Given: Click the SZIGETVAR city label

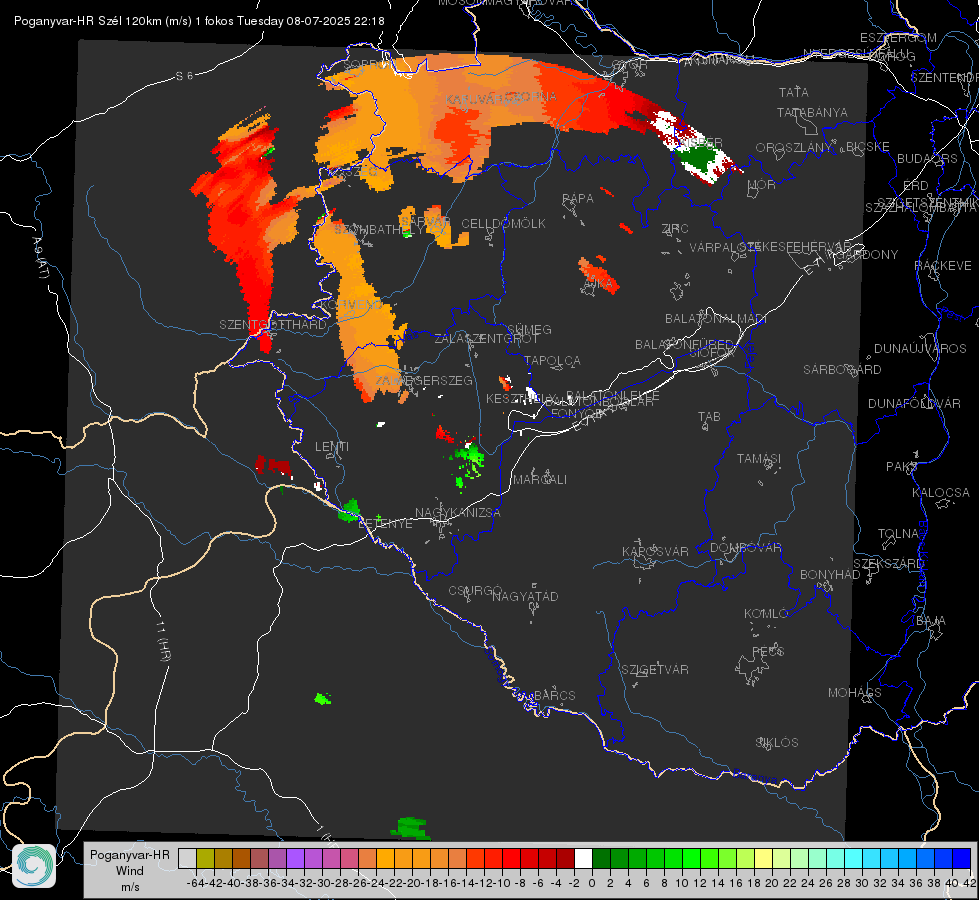Looking at the screenshot, I should tap(655, 670).
